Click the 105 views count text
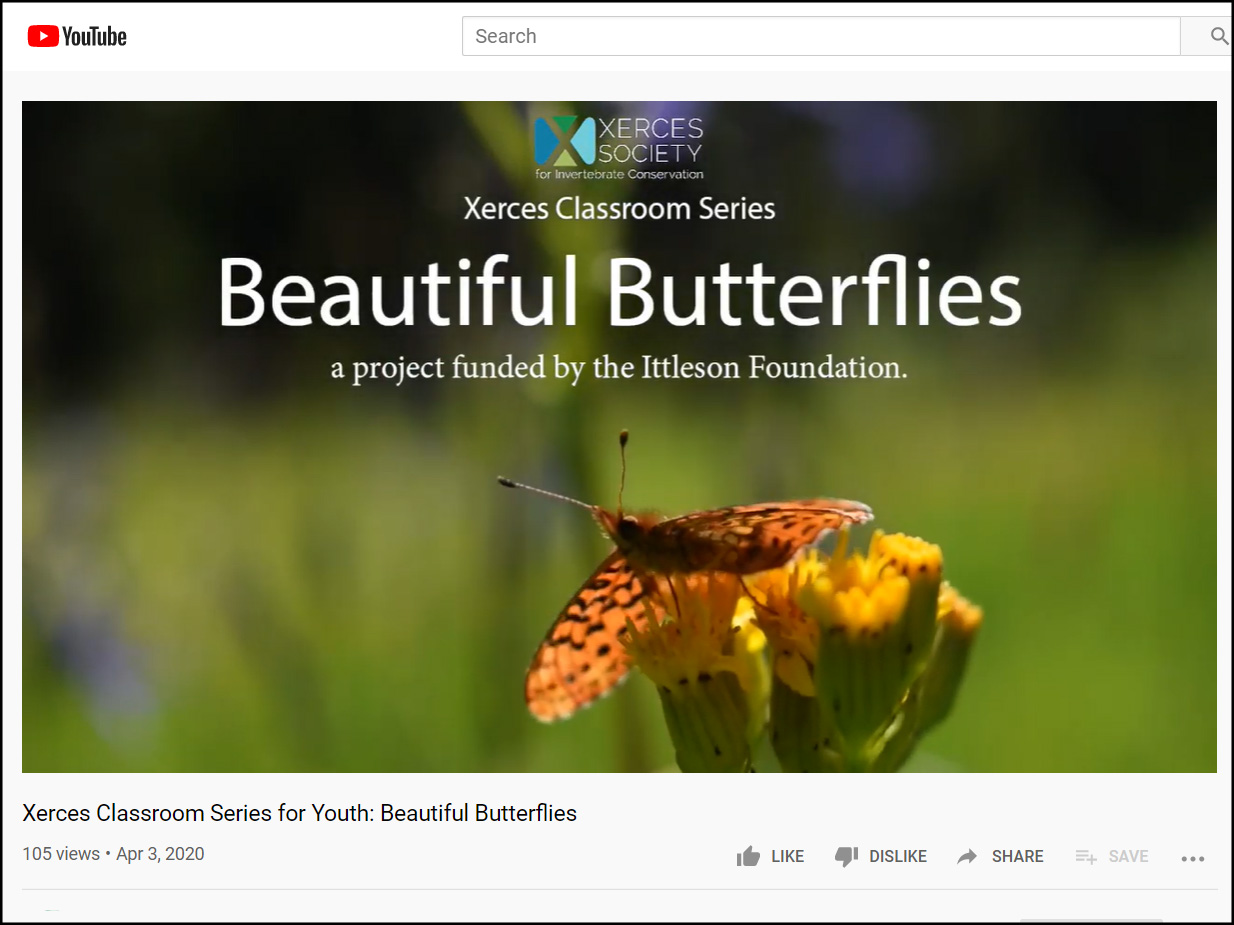Image resolution: width=1234 pixels, height=925 pixels. (x=61, y=854)
